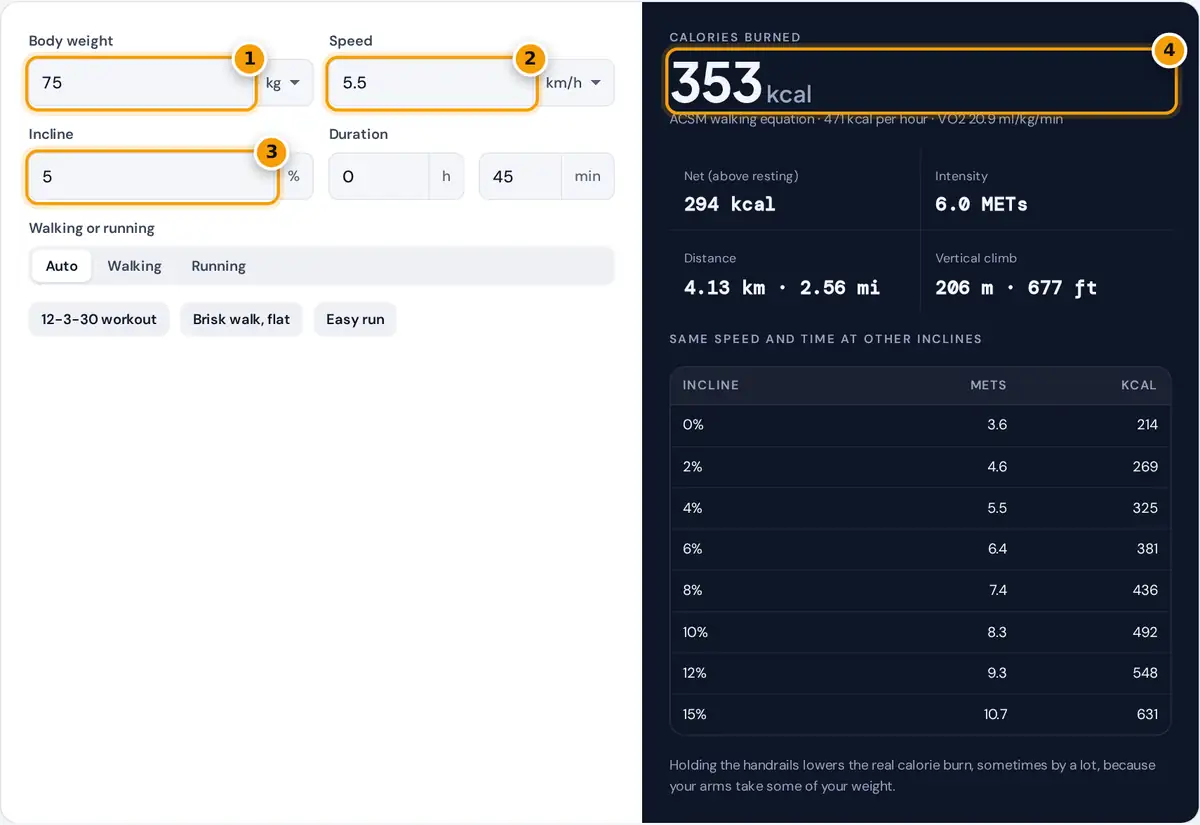The image size is (1200, 825).
Task: Click the Duration hours input field
Action: (379, 176)
